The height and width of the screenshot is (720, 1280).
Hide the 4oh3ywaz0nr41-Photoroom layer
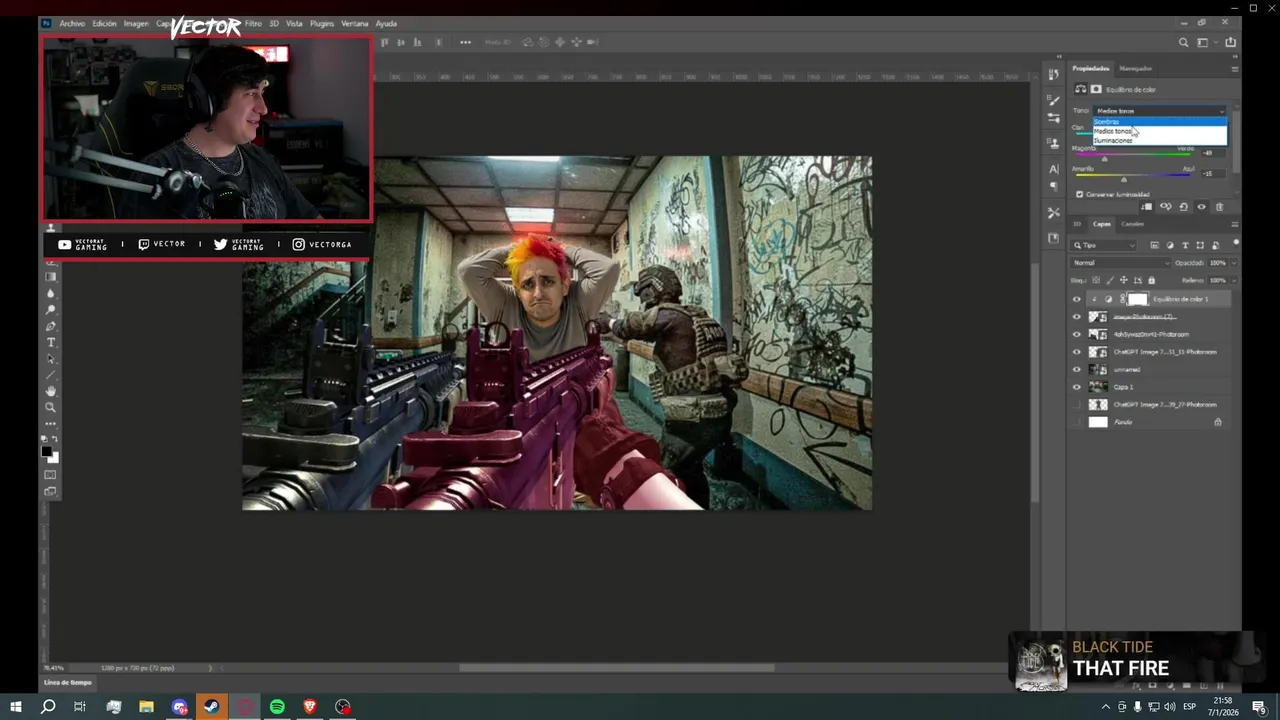[1077, 334]
